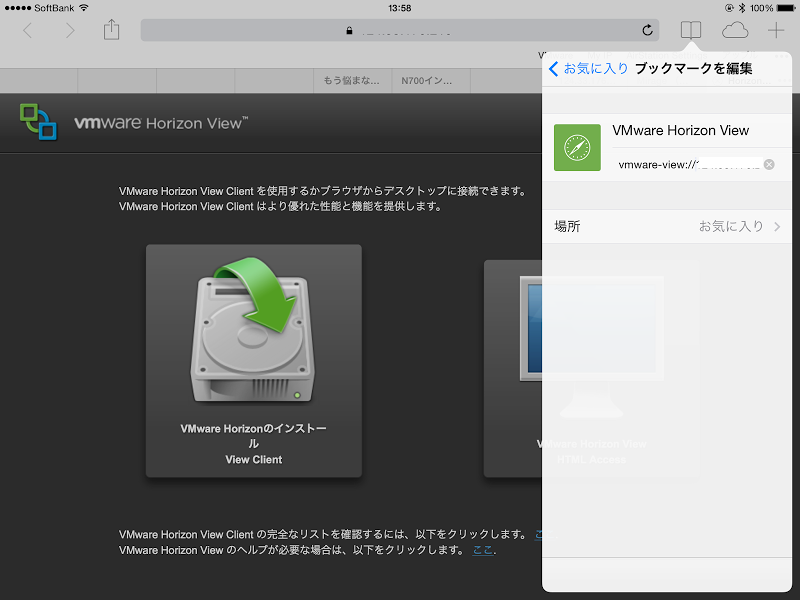Follow the ここ link for help

point(483,550)
